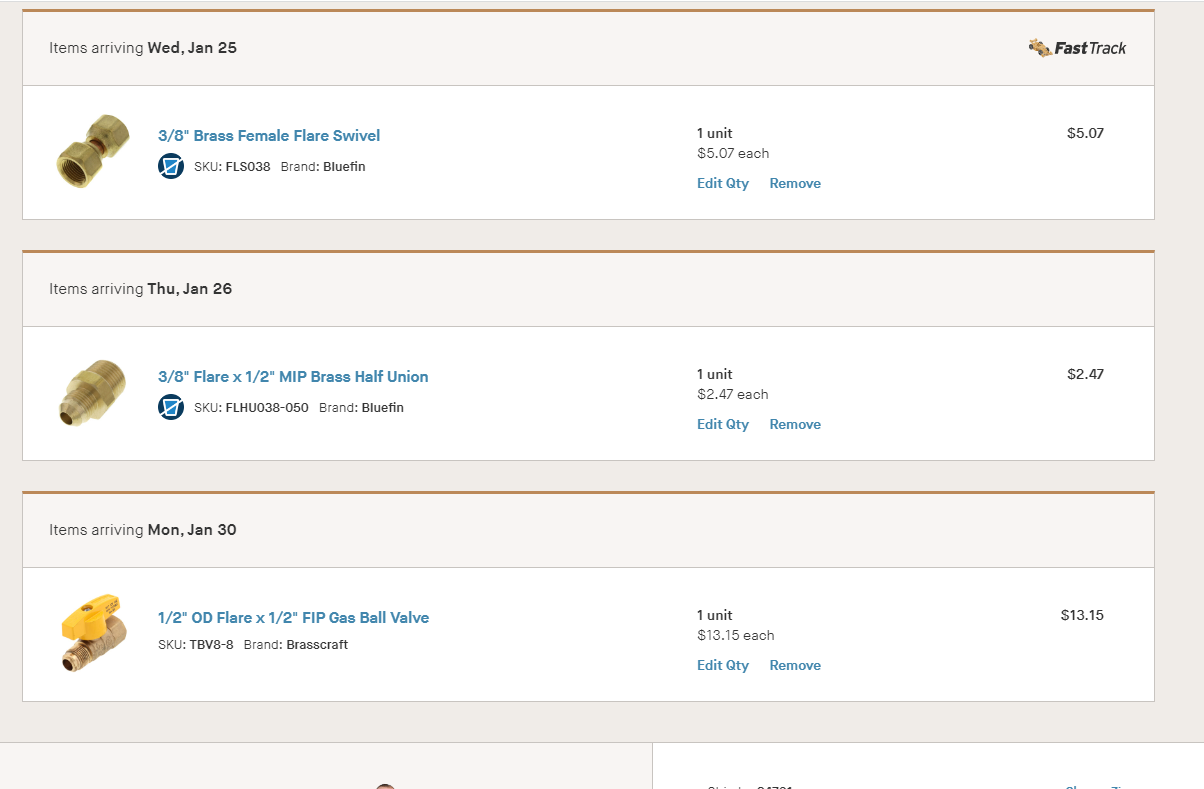Click the $5.07 total for the flare swivel
The image size is (1204, 789).
(1085, 133)
